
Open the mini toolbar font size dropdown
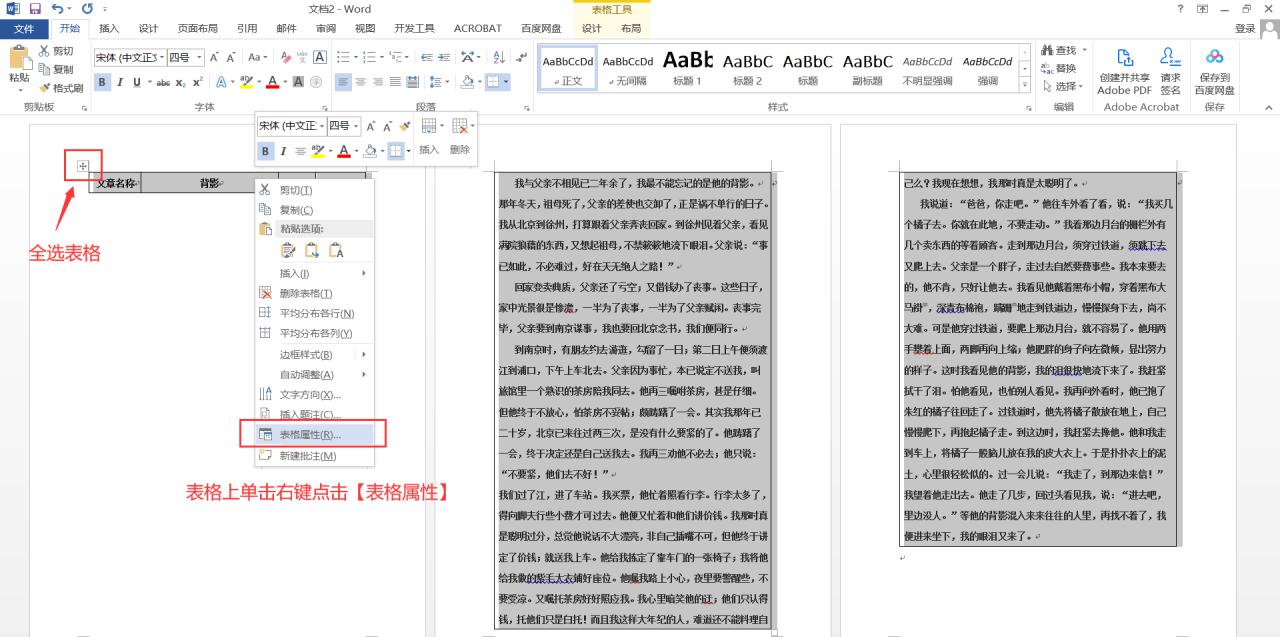click(357, 126)
